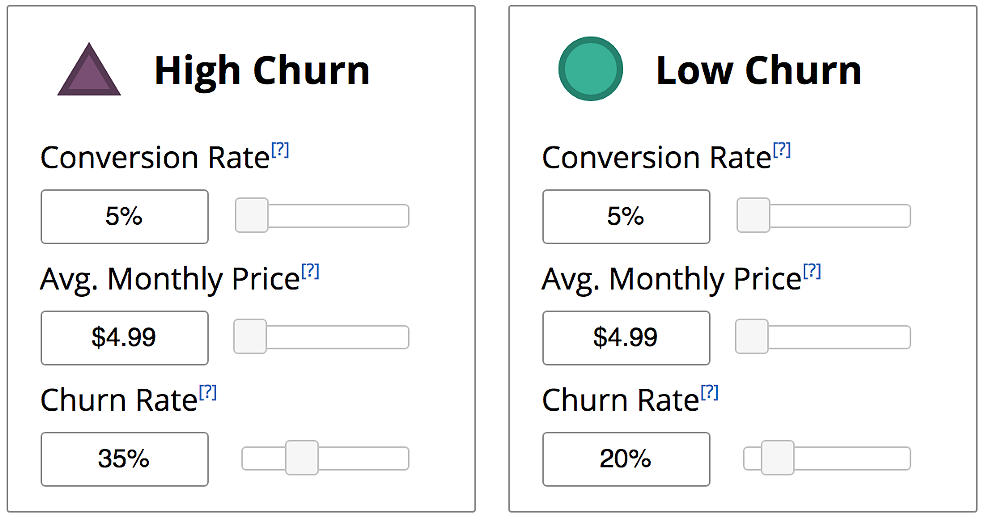This screenshot has width=984, height=519.
Task: Click the 20% churn rate input field
Action: coord(626,459)
